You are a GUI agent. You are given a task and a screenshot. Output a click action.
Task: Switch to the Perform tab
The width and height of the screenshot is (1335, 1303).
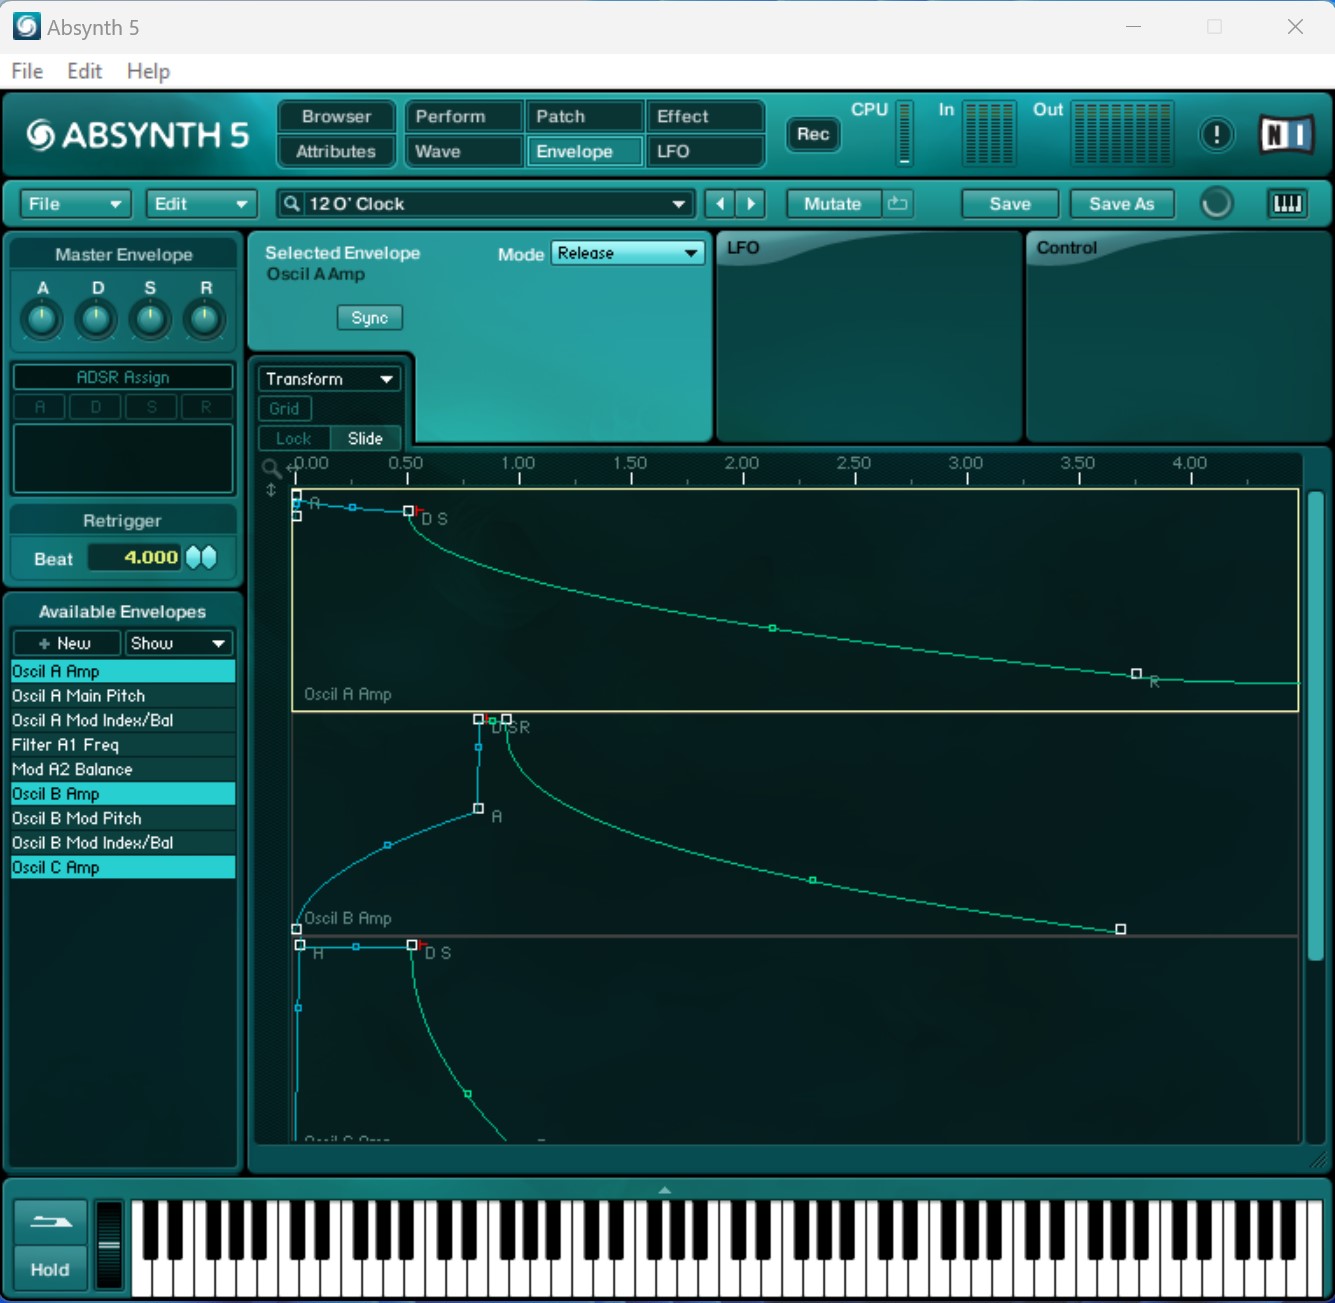point(464,116)
